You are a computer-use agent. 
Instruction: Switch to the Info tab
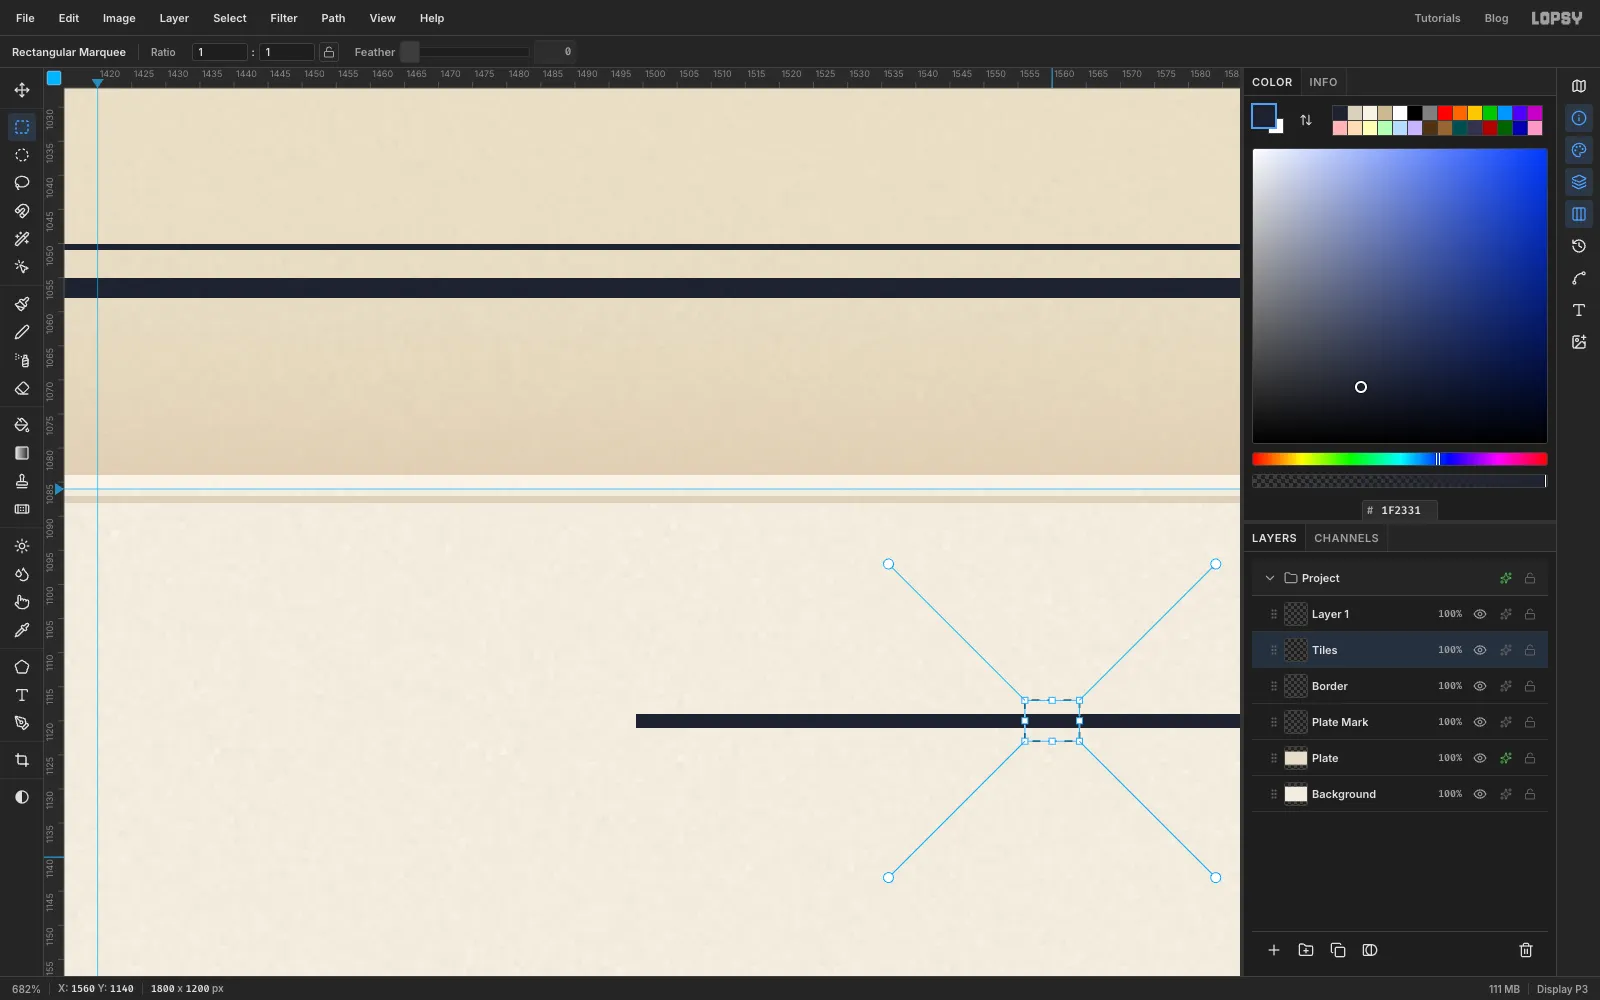(1323, 82)
